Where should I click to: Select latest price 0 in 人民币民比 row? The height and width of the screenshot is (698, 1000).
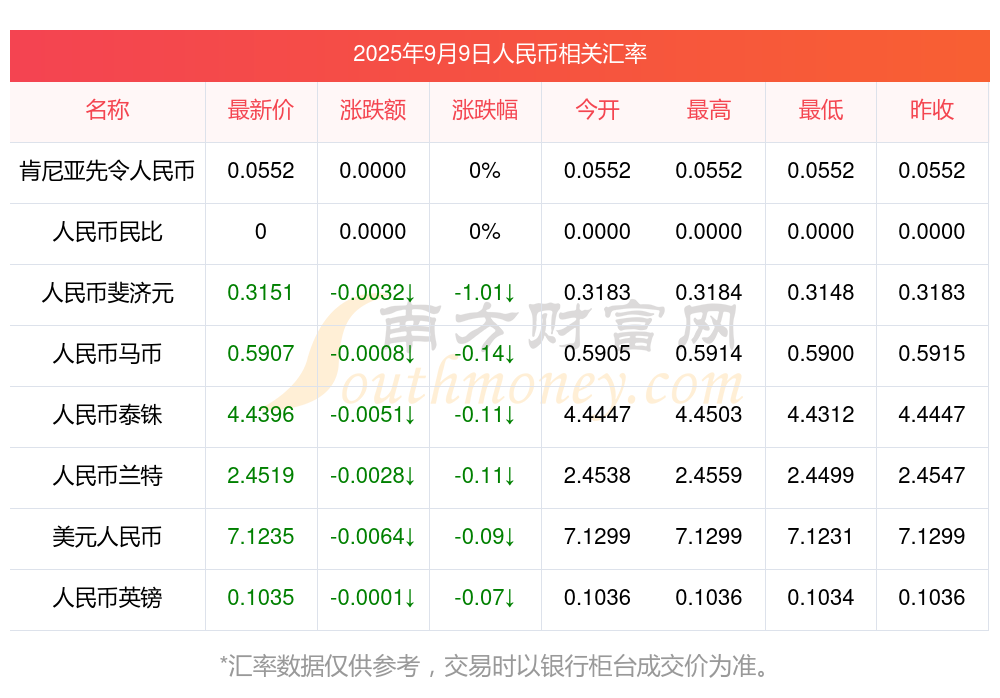point(261,231)
